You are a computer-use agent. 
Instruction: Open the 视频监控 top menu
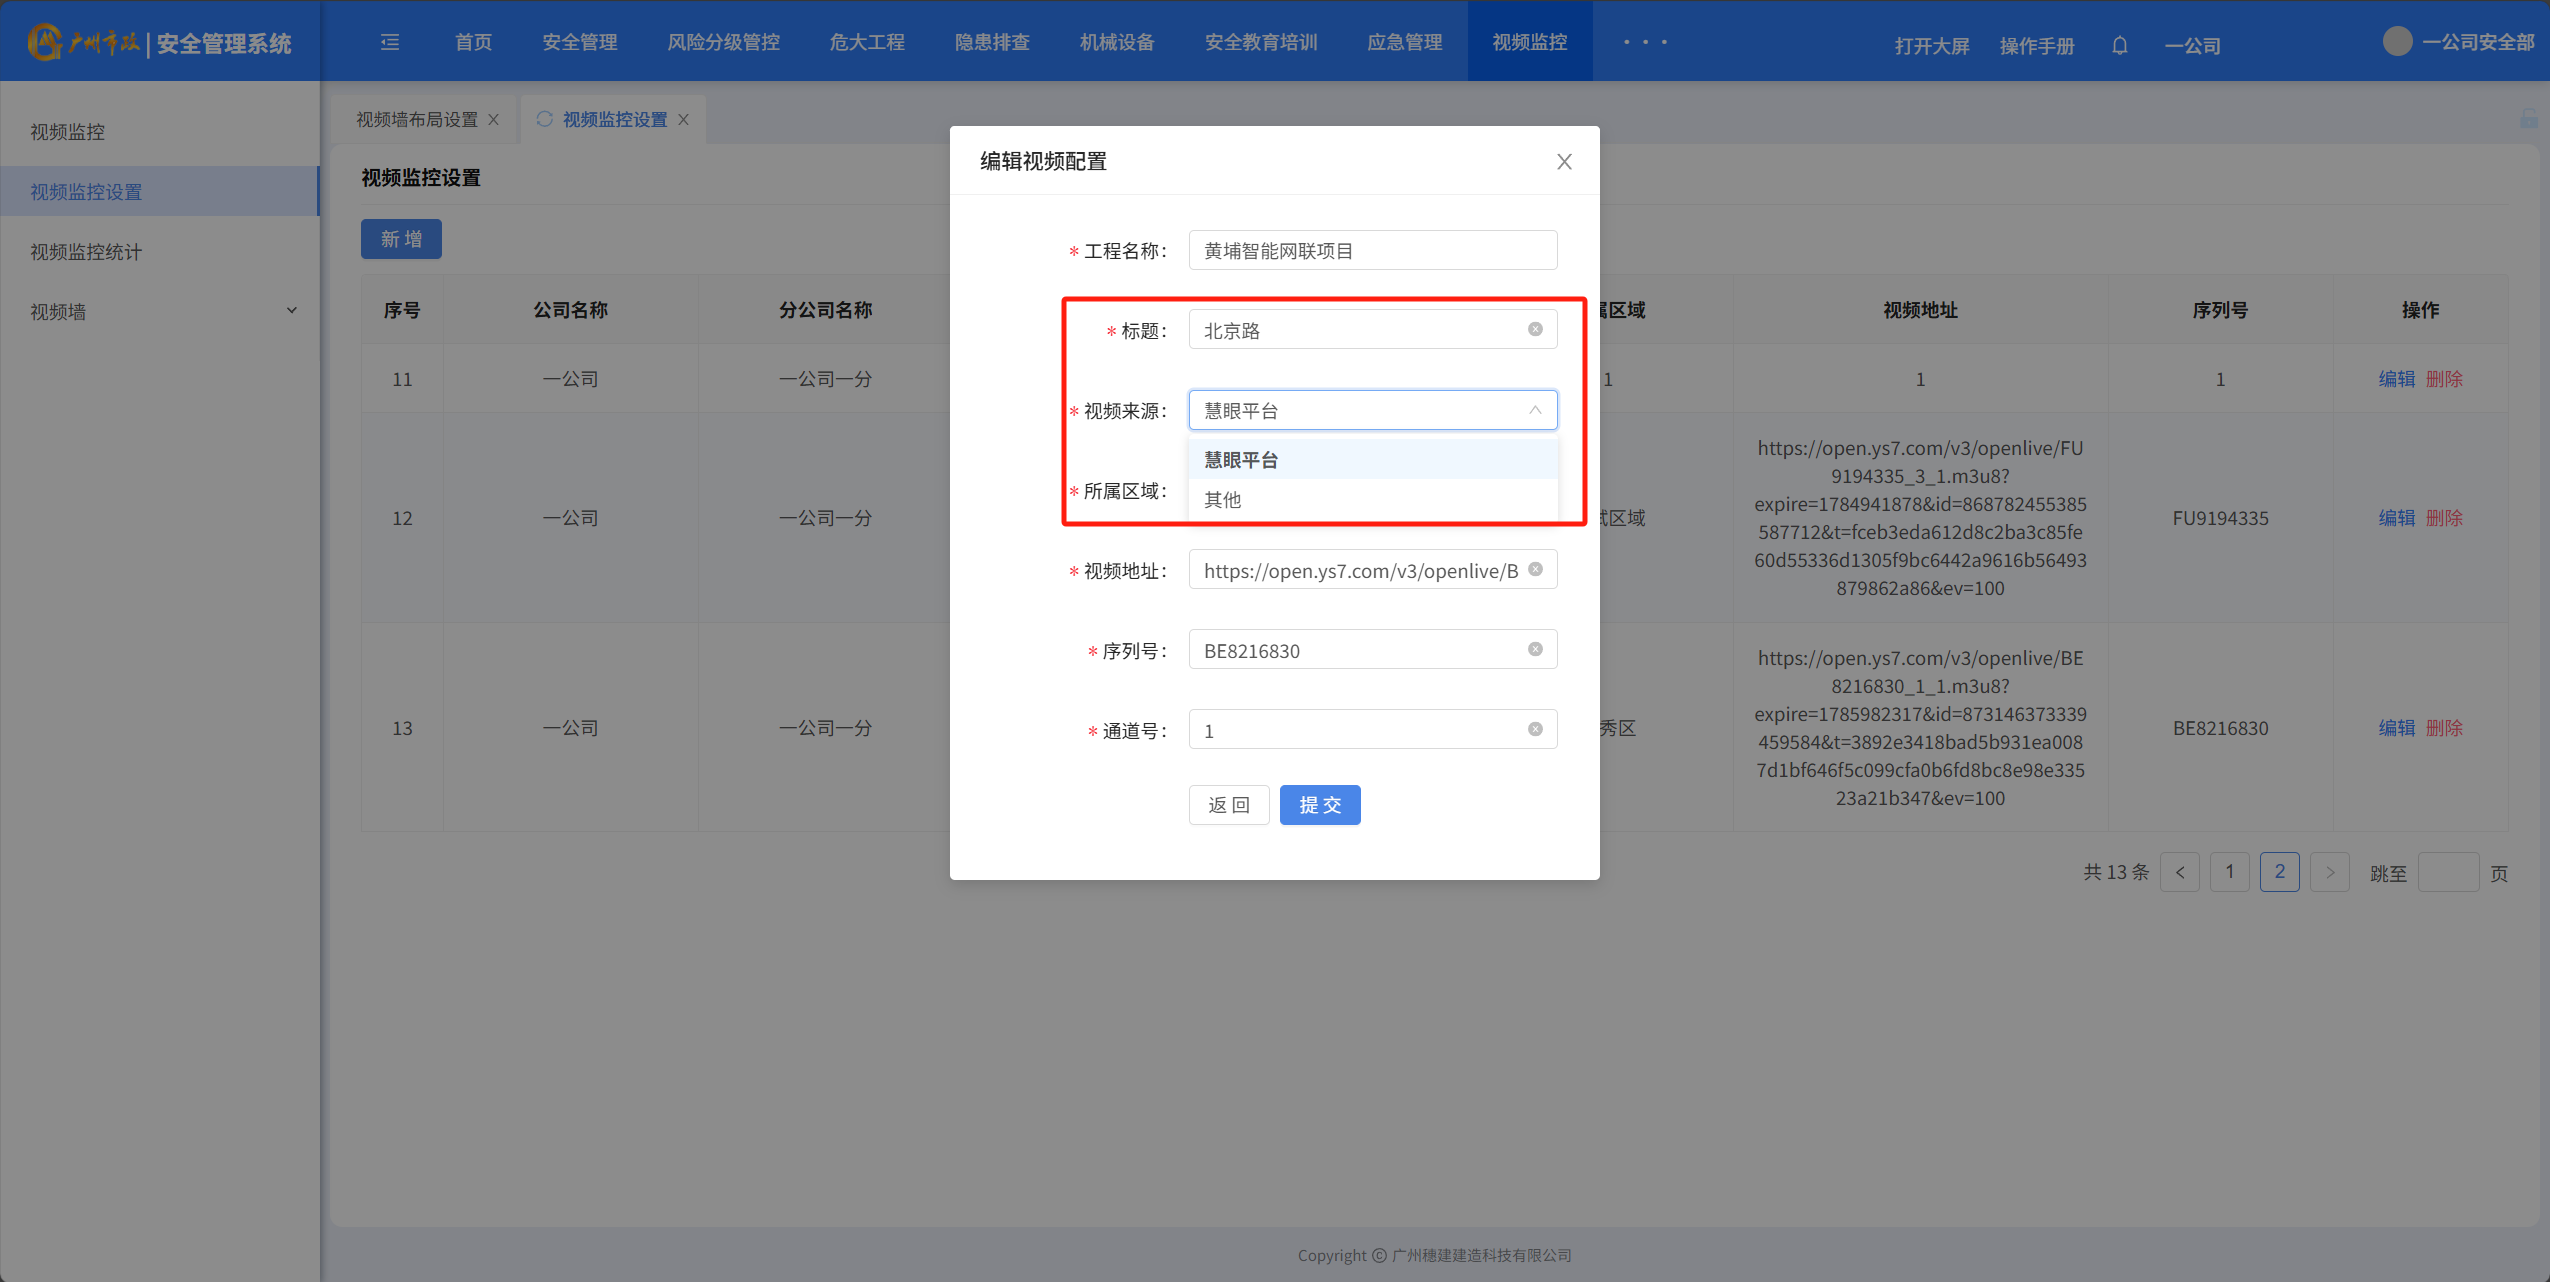(x=1529, y=42)
